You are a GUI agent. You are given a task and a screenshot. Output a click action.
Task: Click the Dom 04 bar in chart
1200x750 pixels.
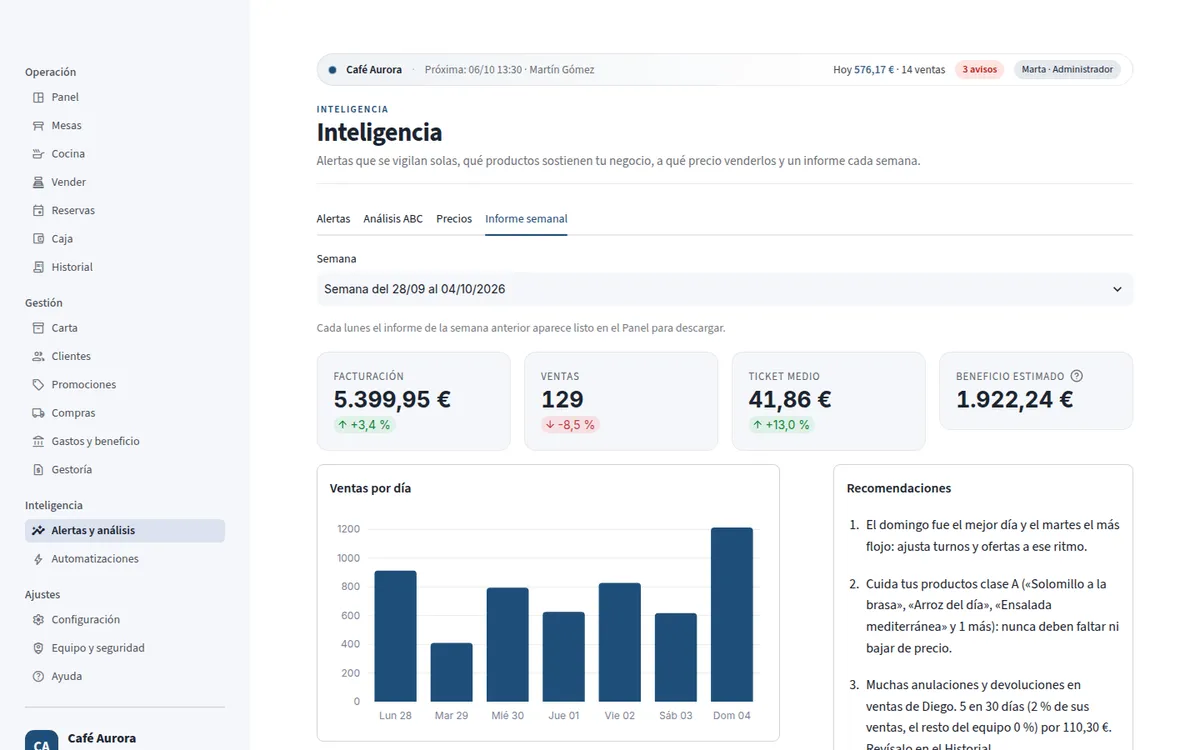pyautogui.click(x=732, y=614)
